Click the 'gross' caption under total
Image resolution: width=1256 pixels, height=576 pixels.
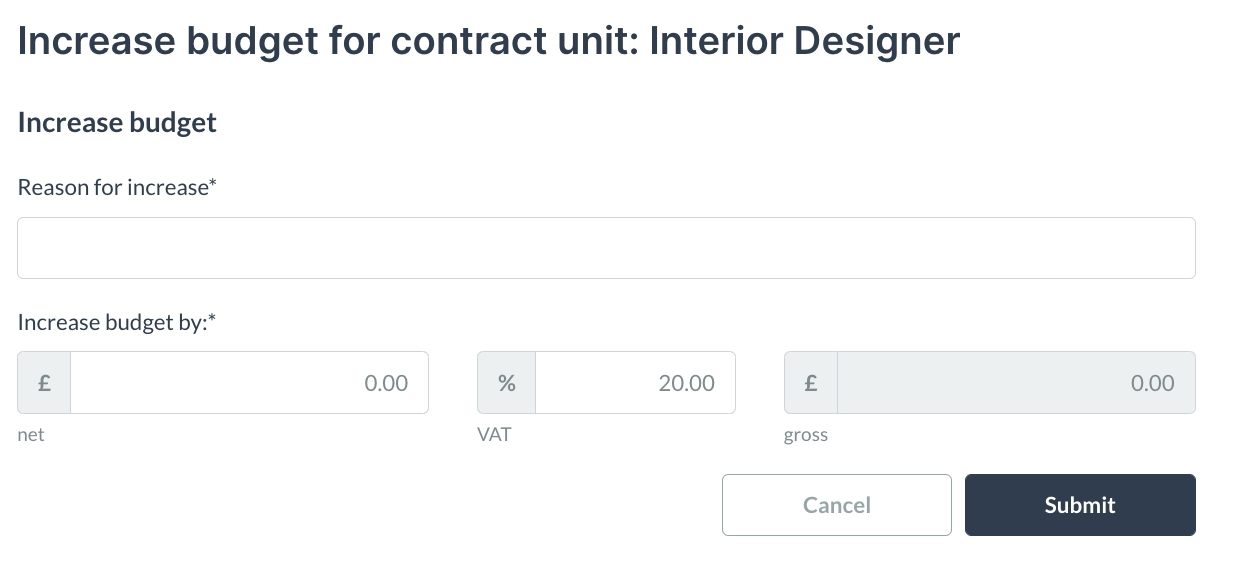tap(806, 436)
